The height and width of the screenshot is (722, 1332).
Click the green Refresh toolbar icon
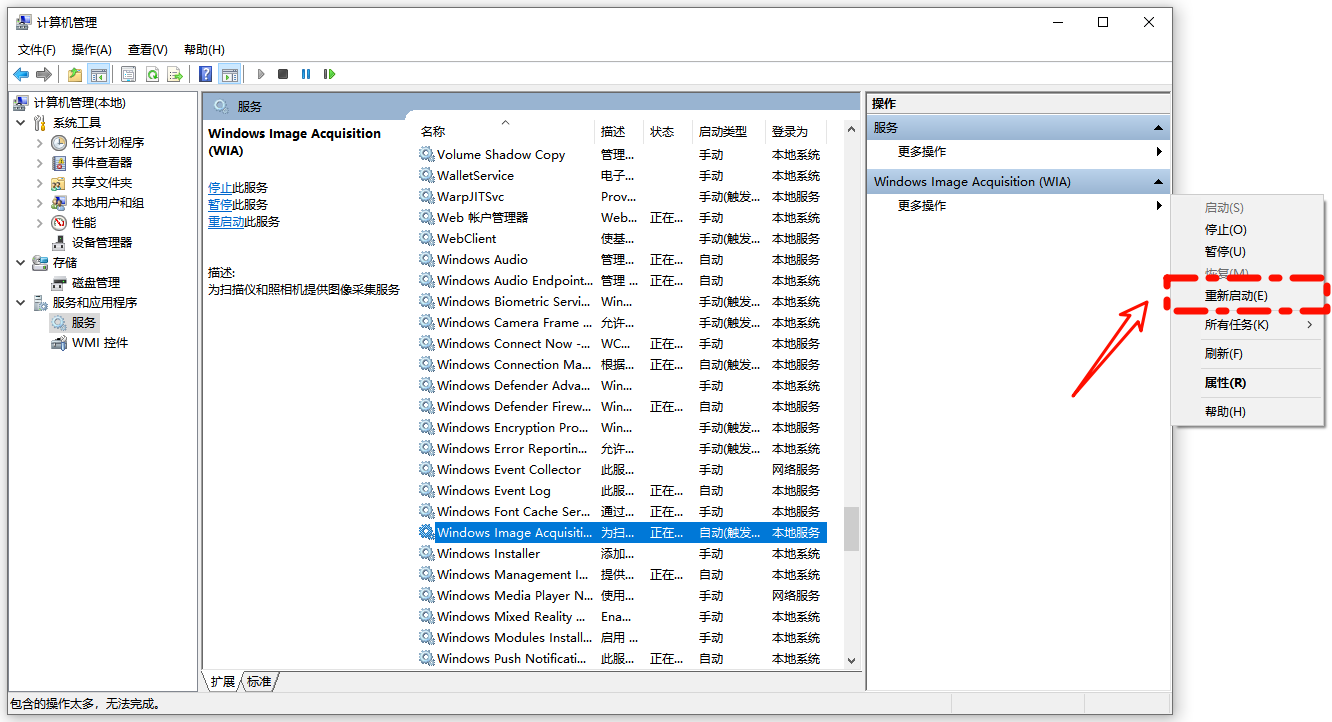152,74
